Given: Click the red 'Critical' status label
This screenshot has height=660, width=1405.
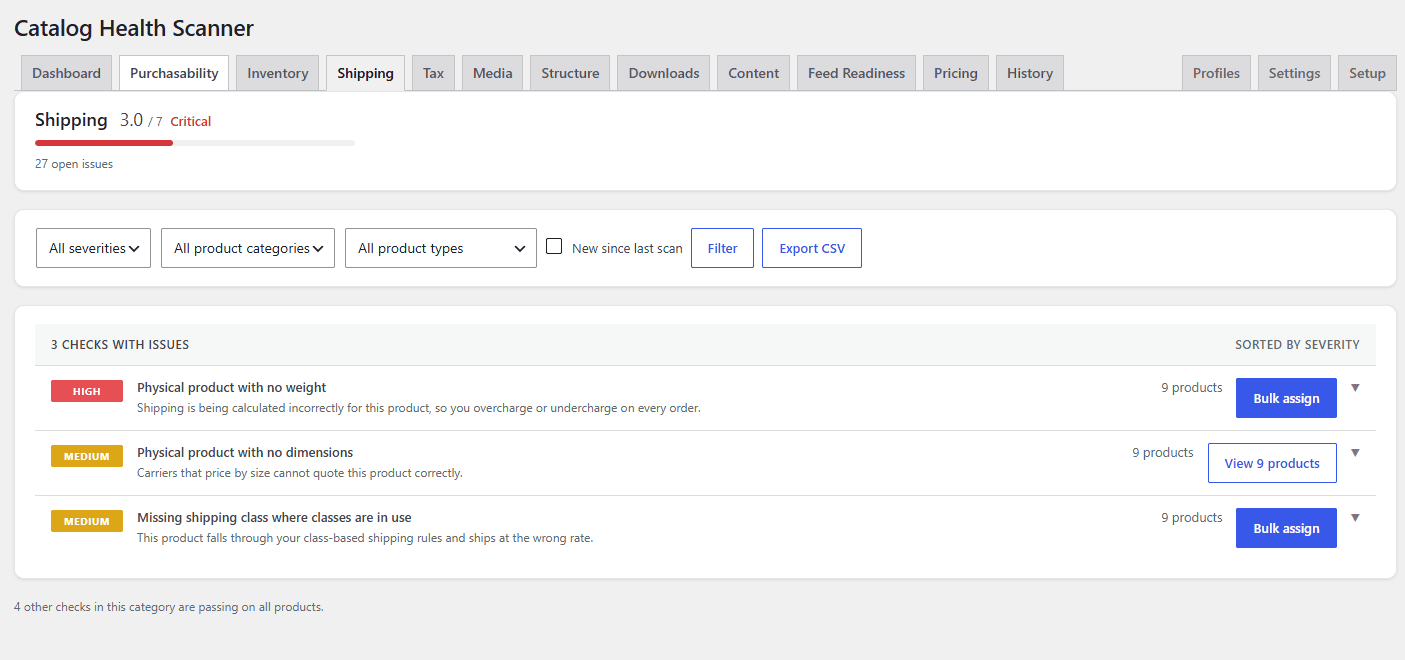Looking at the screenshot, I should click(x=191, y=121).
